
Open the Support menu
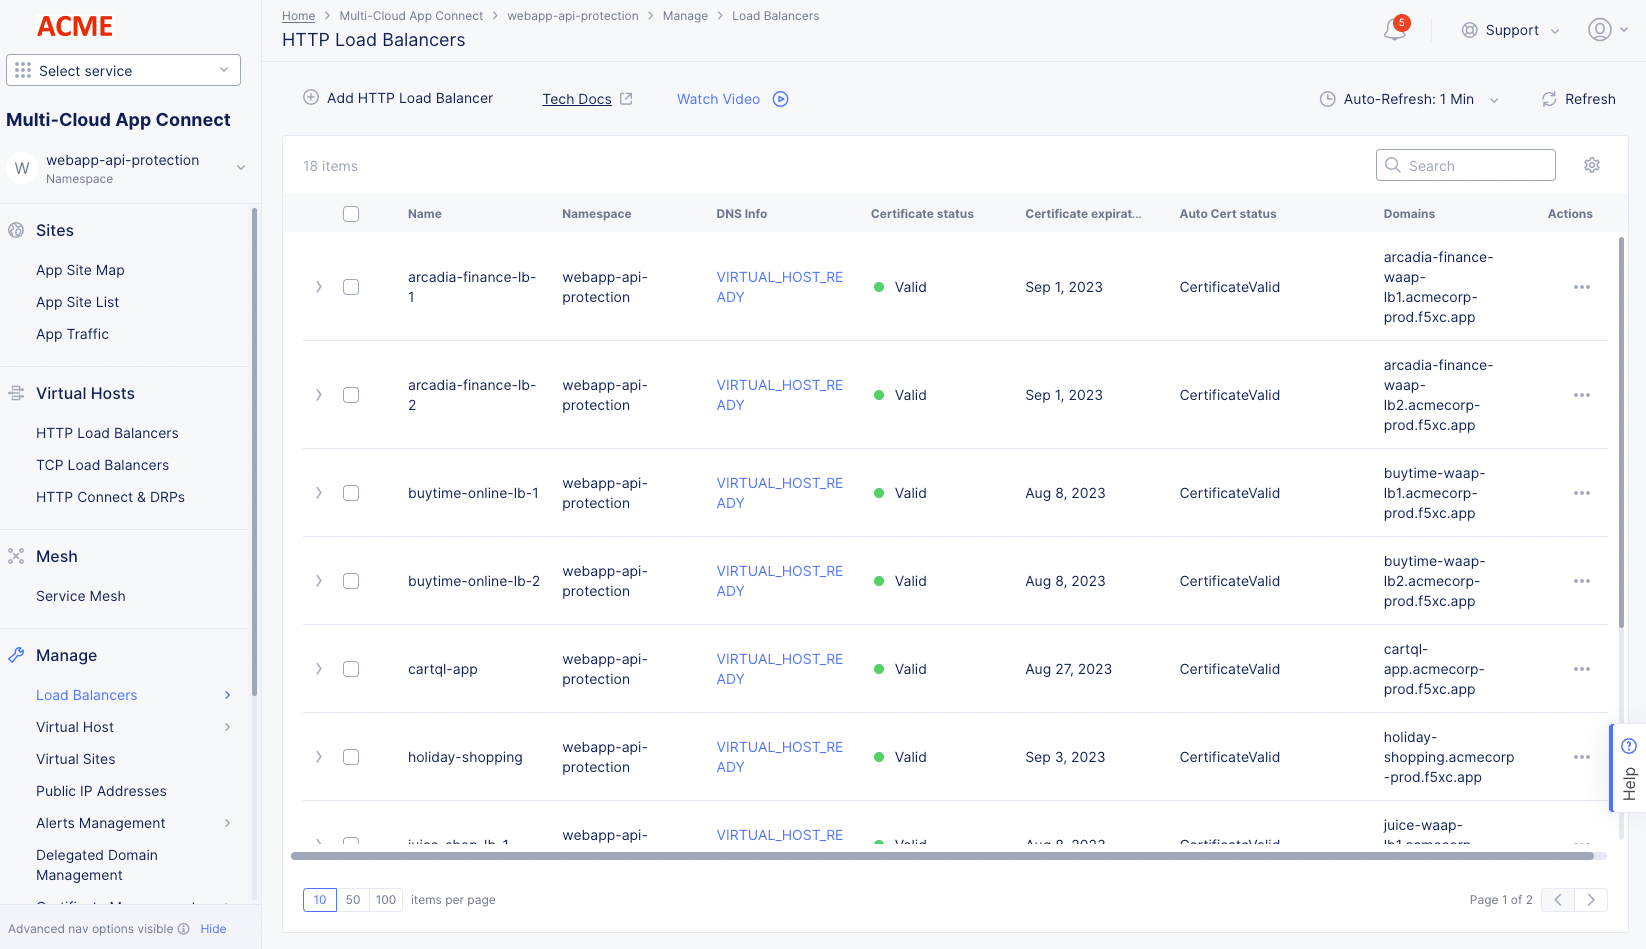pyautogui.click(x=1510, y=30)
